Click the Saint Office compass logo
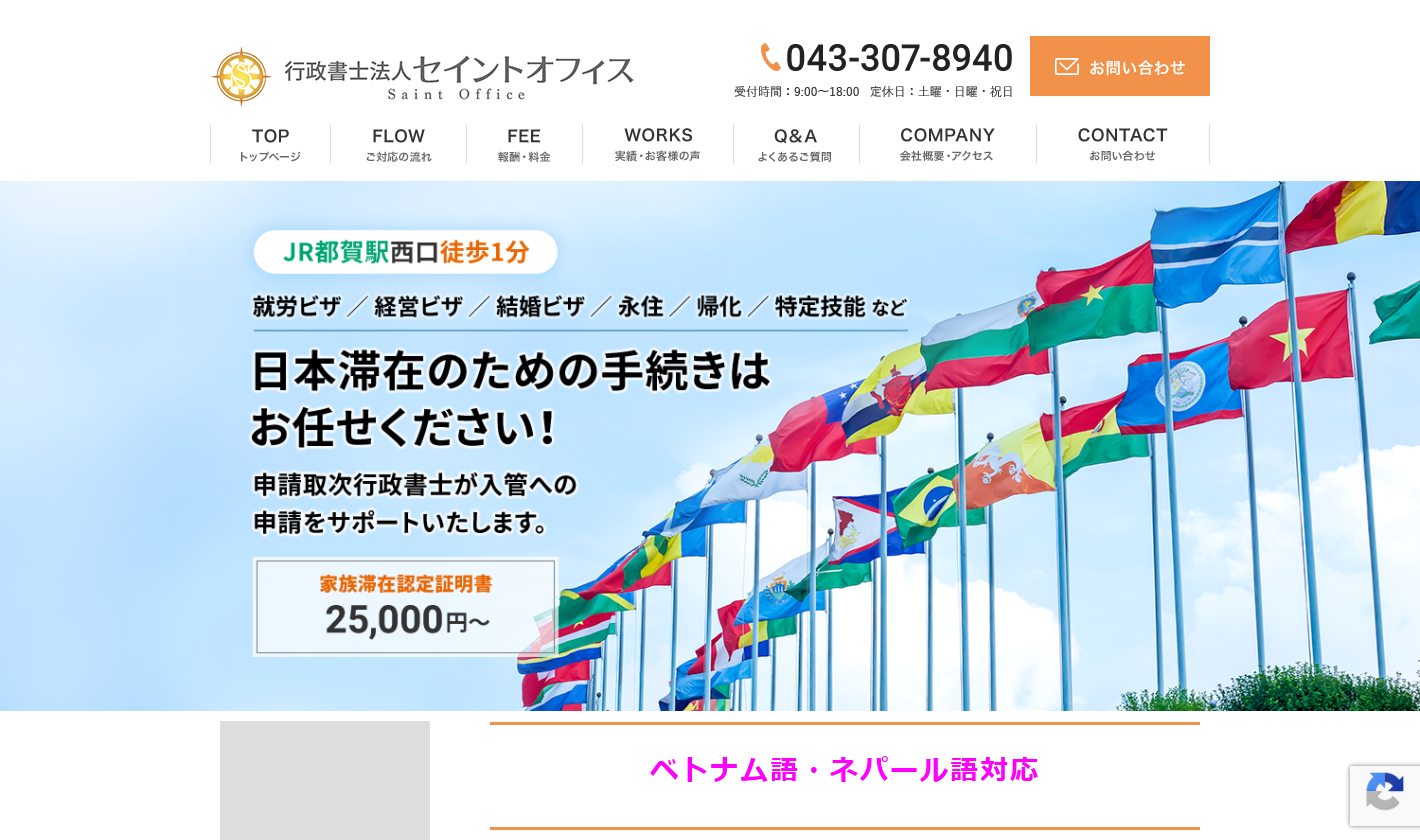The height and width of the screenshot is (840, 1420). (x=241, y=75)
